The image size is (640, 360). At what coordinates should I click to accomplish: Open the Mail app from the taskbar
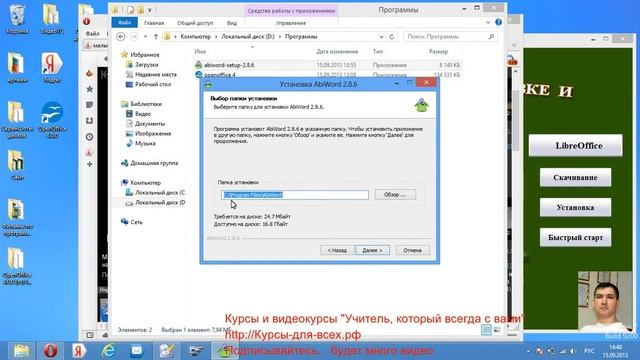point(137,351)
